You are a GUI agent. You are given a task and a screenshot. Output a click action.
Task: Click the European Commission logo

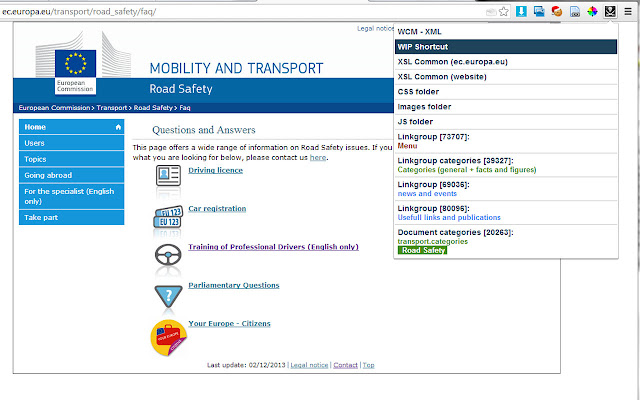[76, 71]
